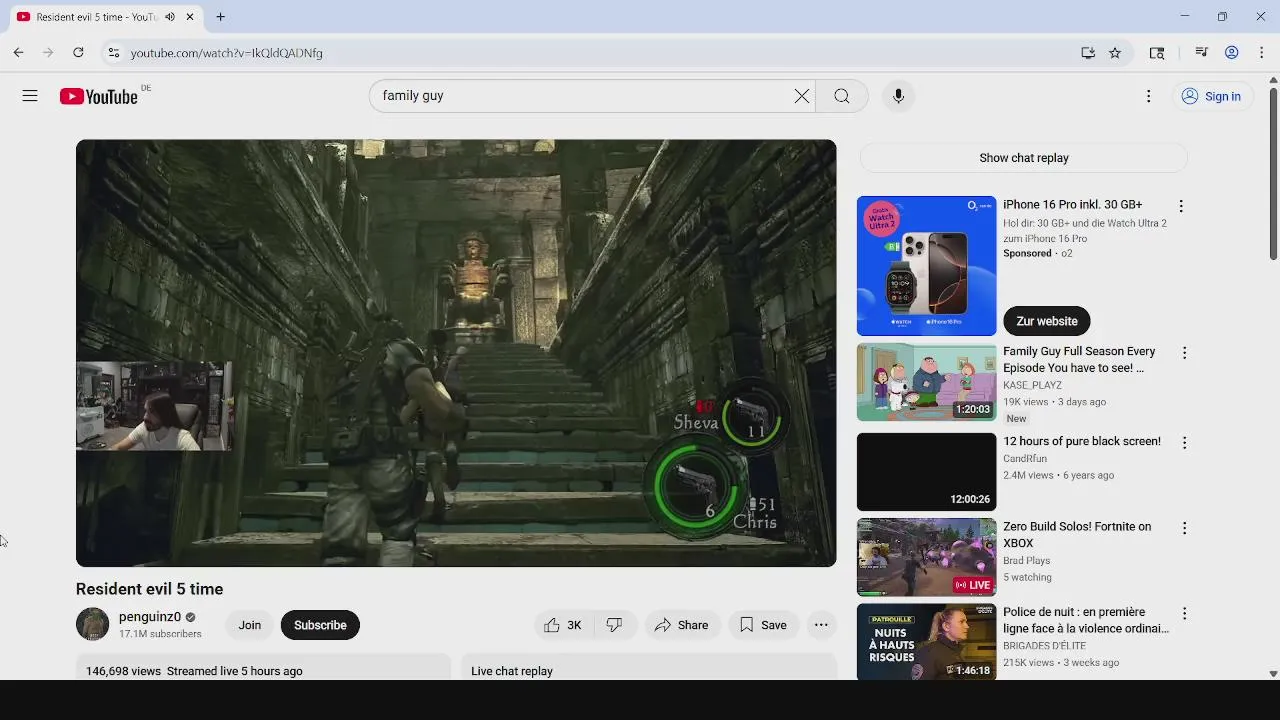Click the magnifier search button
1280x720 pixels.
coord(842,96)
